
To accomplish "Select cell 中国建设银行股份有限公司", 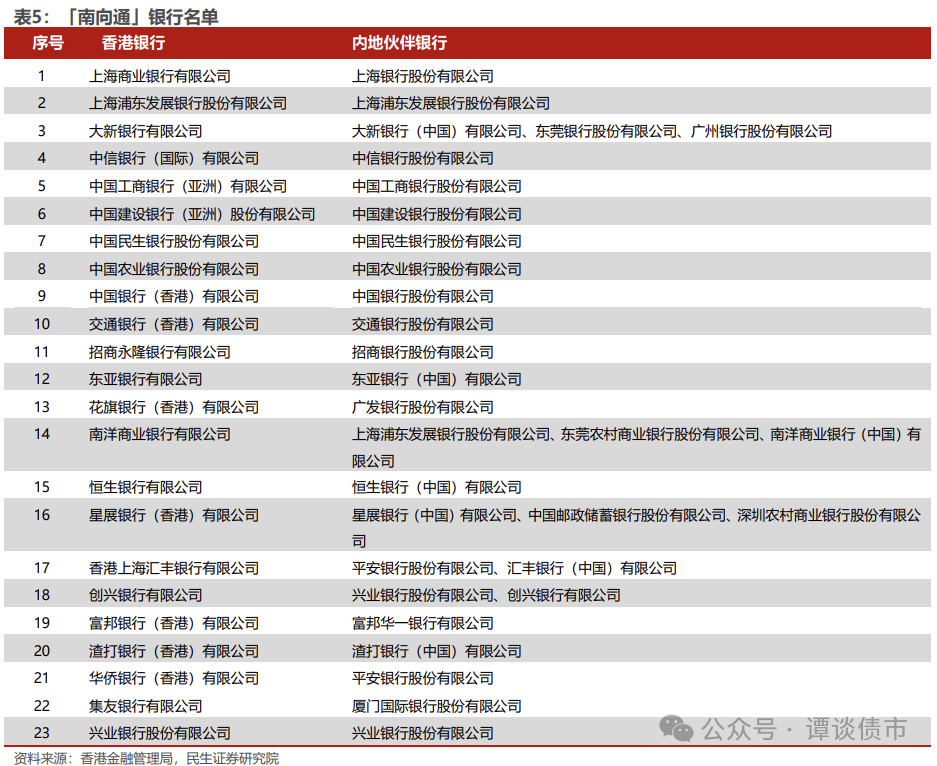I will coord(437,214).
